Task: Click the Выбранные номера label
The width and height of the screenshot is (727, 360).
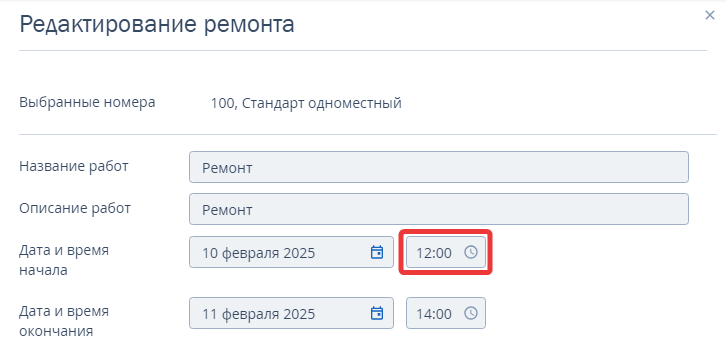Action: (x=87, y=103)
